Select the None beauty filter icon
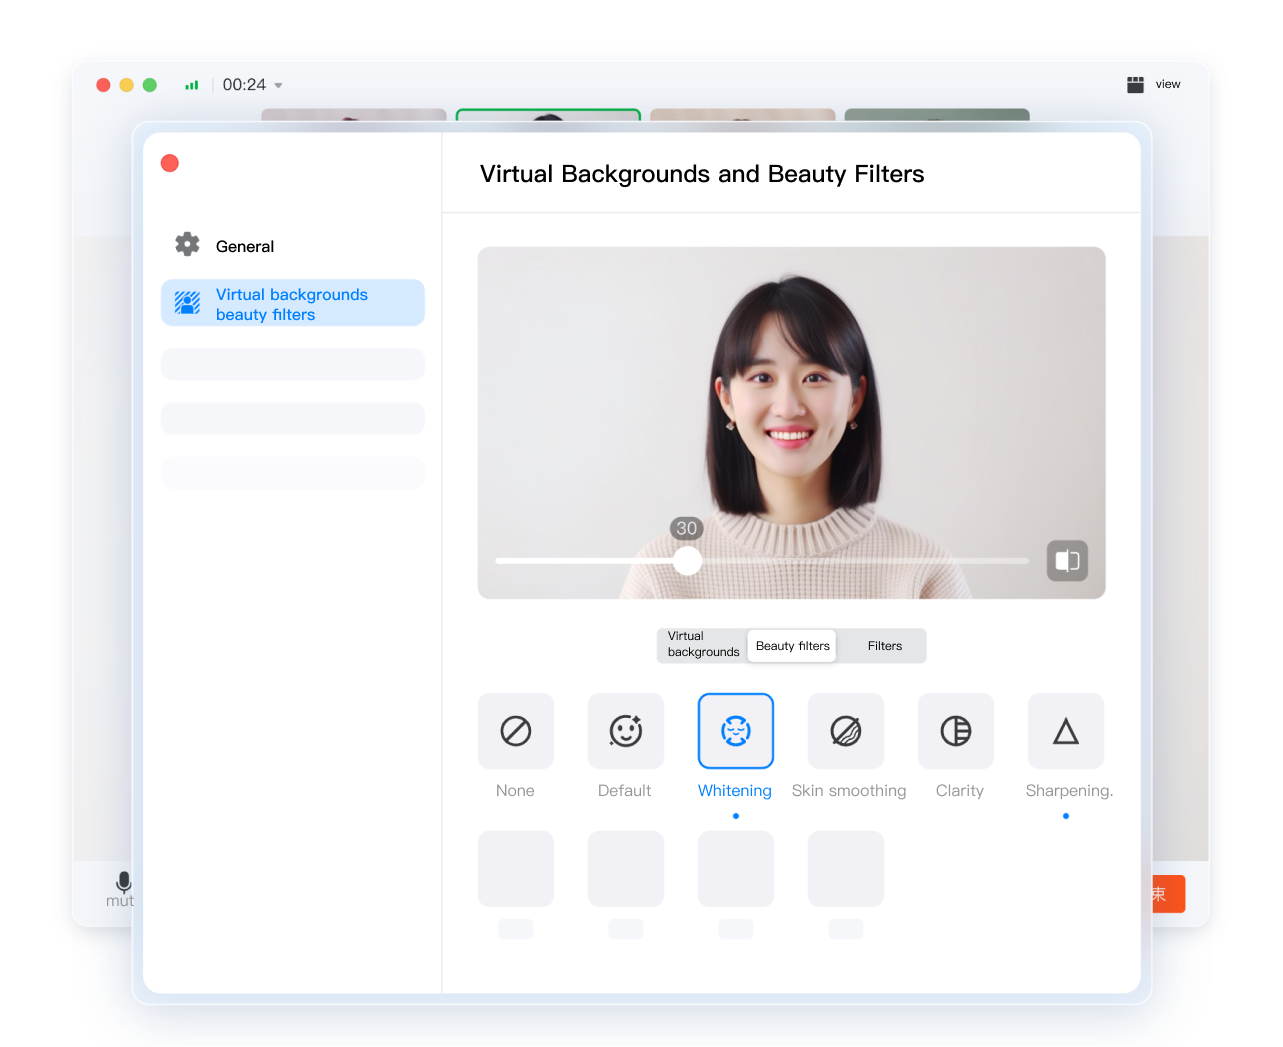Image resolution: width=1283 pixels, height=1047 pixels. [515, 731]
